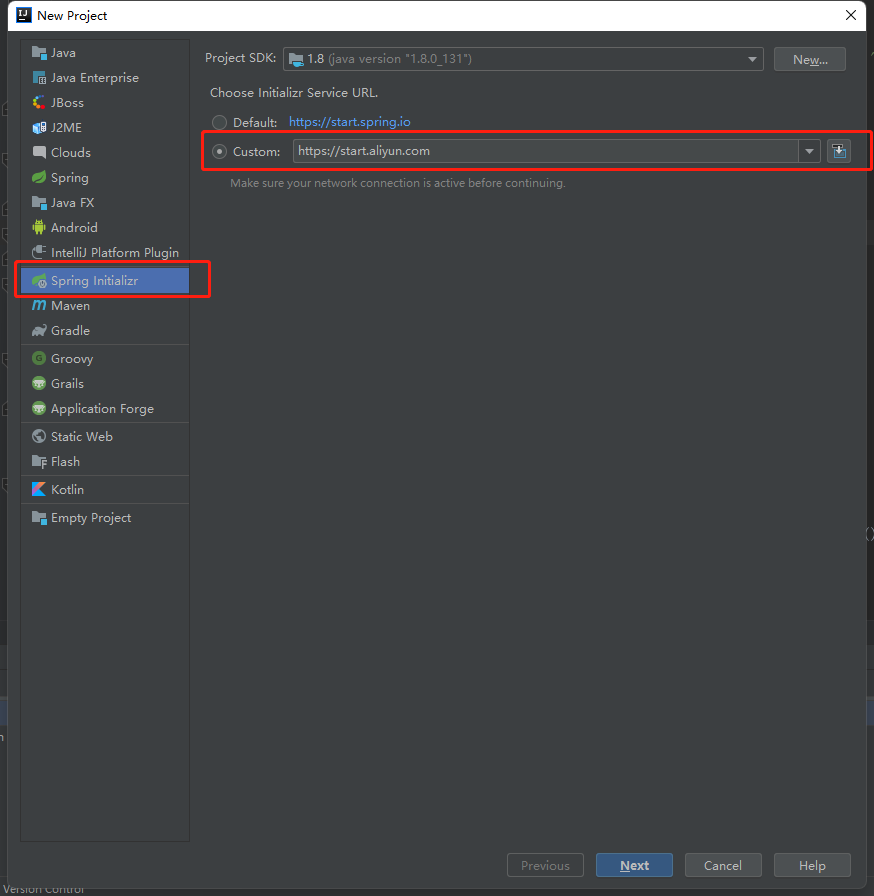The height and width of the screenshot is (896, 874).
Task: Choose the Kotlin project type
Action: coord(38,489)
